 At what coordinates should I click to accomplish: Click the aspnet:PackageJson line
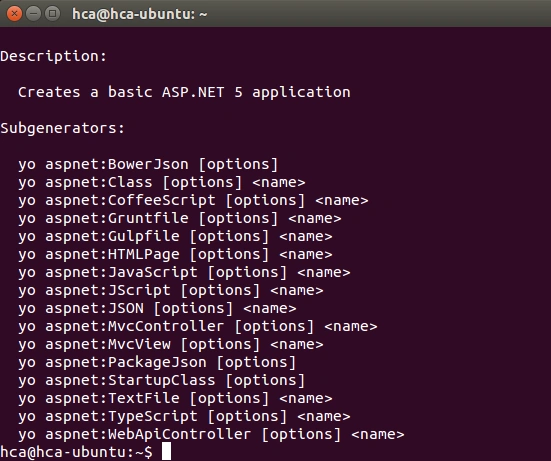(x=157, y=363)
